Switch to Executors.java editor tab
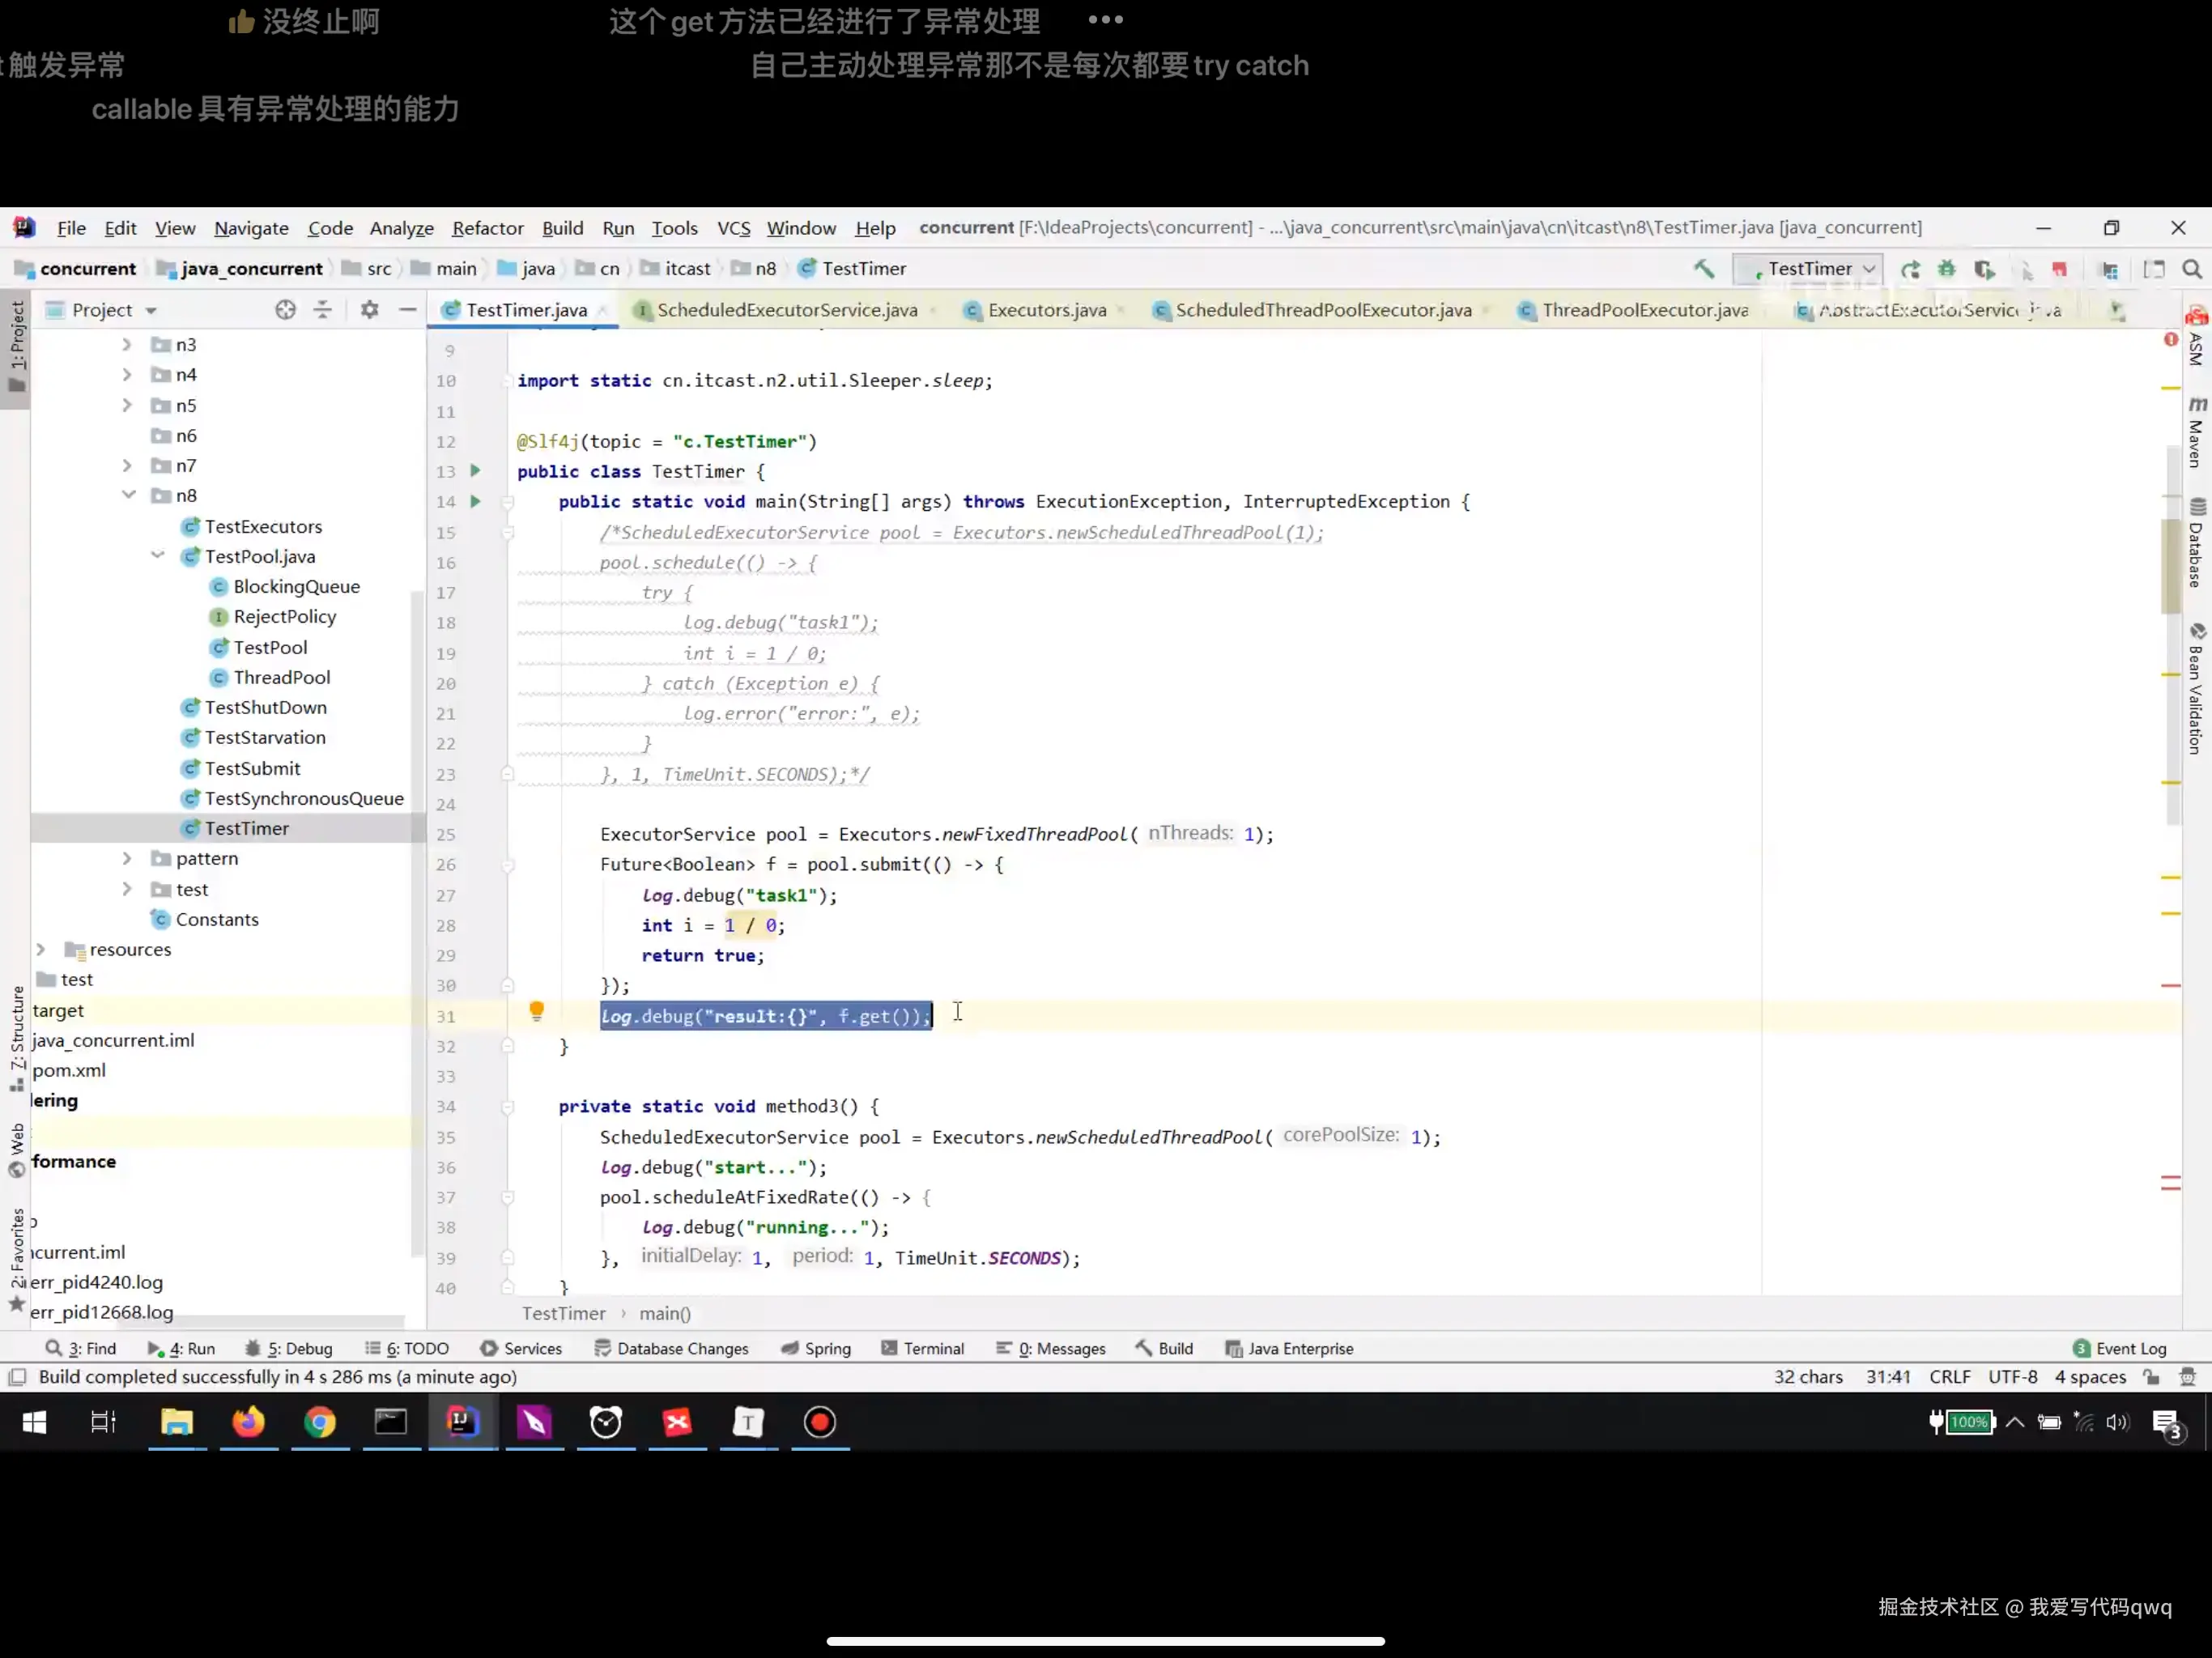 1046,310
